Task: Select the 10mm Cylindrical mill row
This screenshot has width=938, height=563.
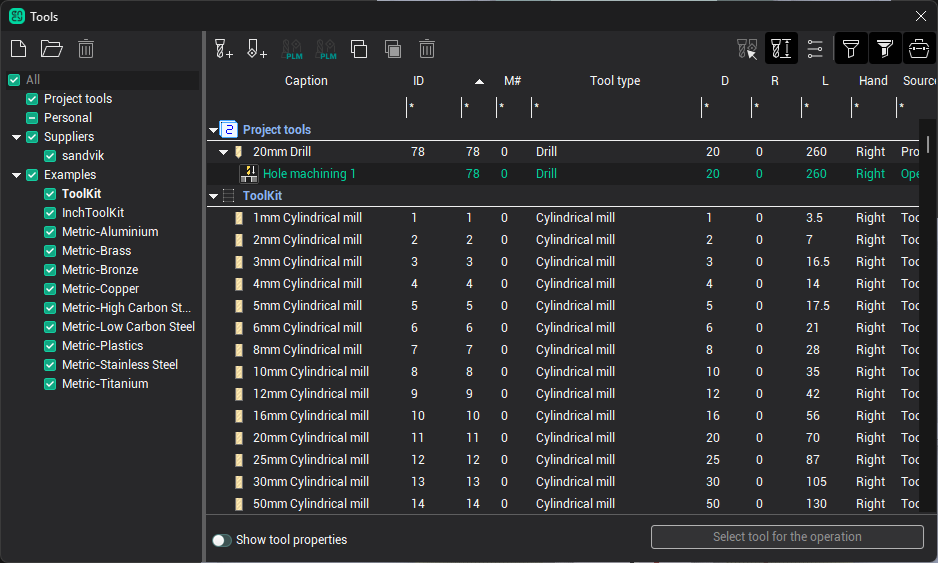Action: pyautogui.click(x=310, y=372)
